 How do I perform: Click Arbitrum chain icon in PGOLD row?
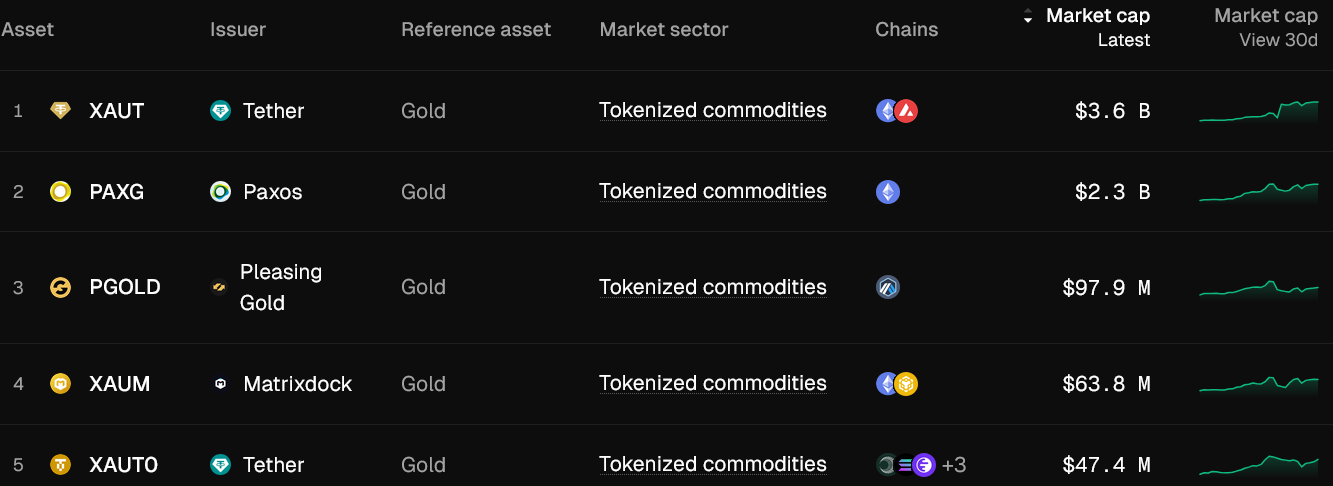coord(887,288)
